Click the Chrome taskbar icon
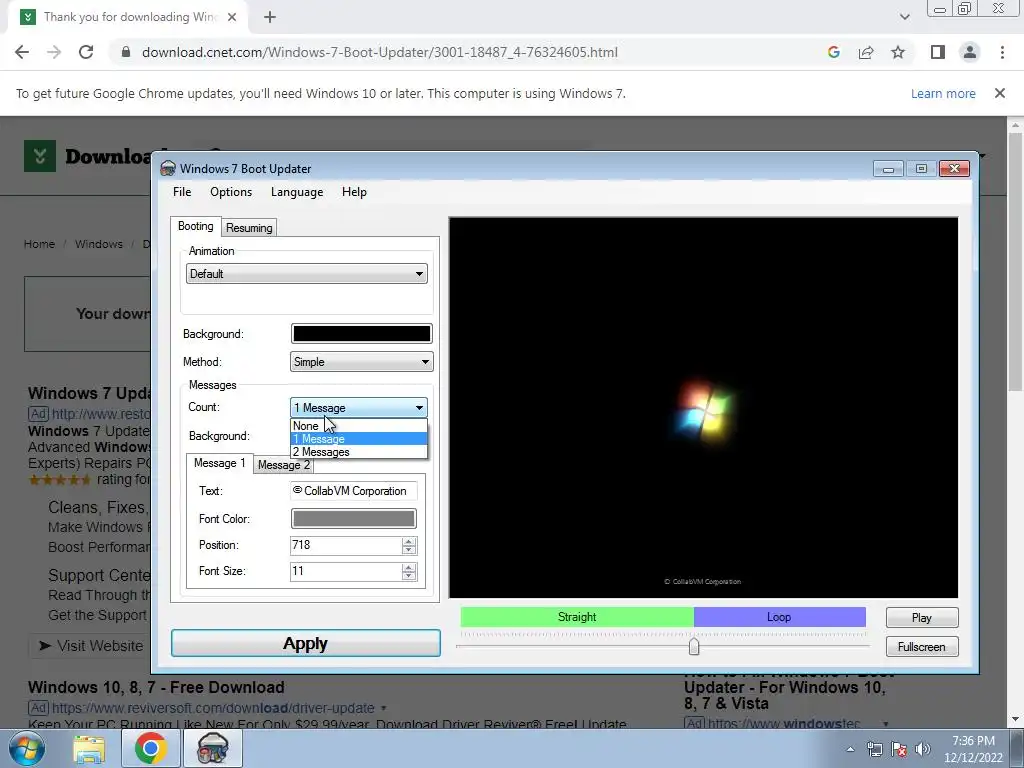Image resolution: width=1024 pixels, height=768 pixels. pos(151,748)
